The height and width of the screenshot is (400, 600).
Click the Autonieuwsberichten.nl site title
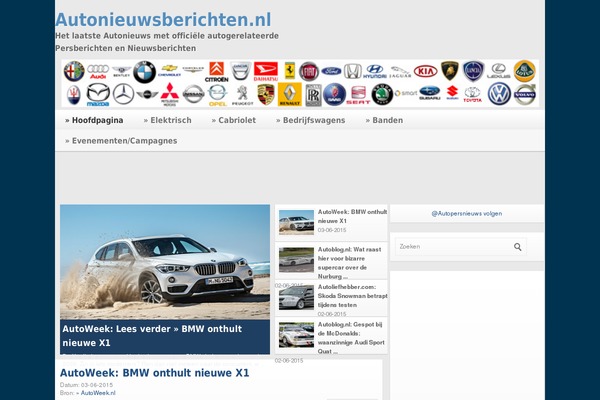pyautogui.click(x=163, y=20)
